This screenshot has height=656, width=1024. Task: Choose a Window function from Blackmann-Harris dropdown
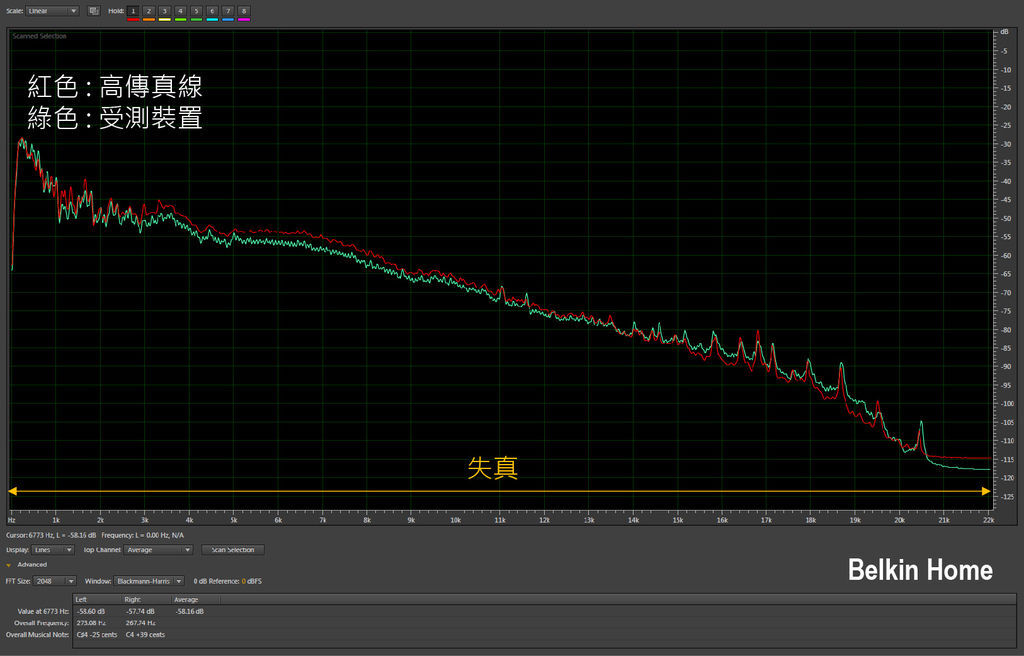[x=149, y=581]
